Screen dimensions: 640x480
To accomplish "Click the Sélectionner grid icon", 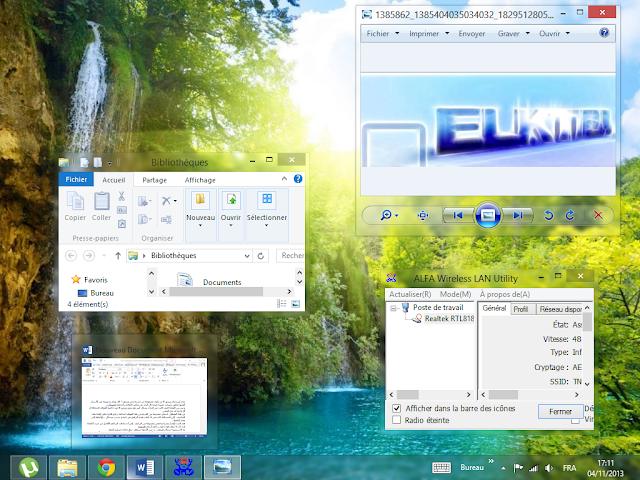I will click(x=267, y=199).
